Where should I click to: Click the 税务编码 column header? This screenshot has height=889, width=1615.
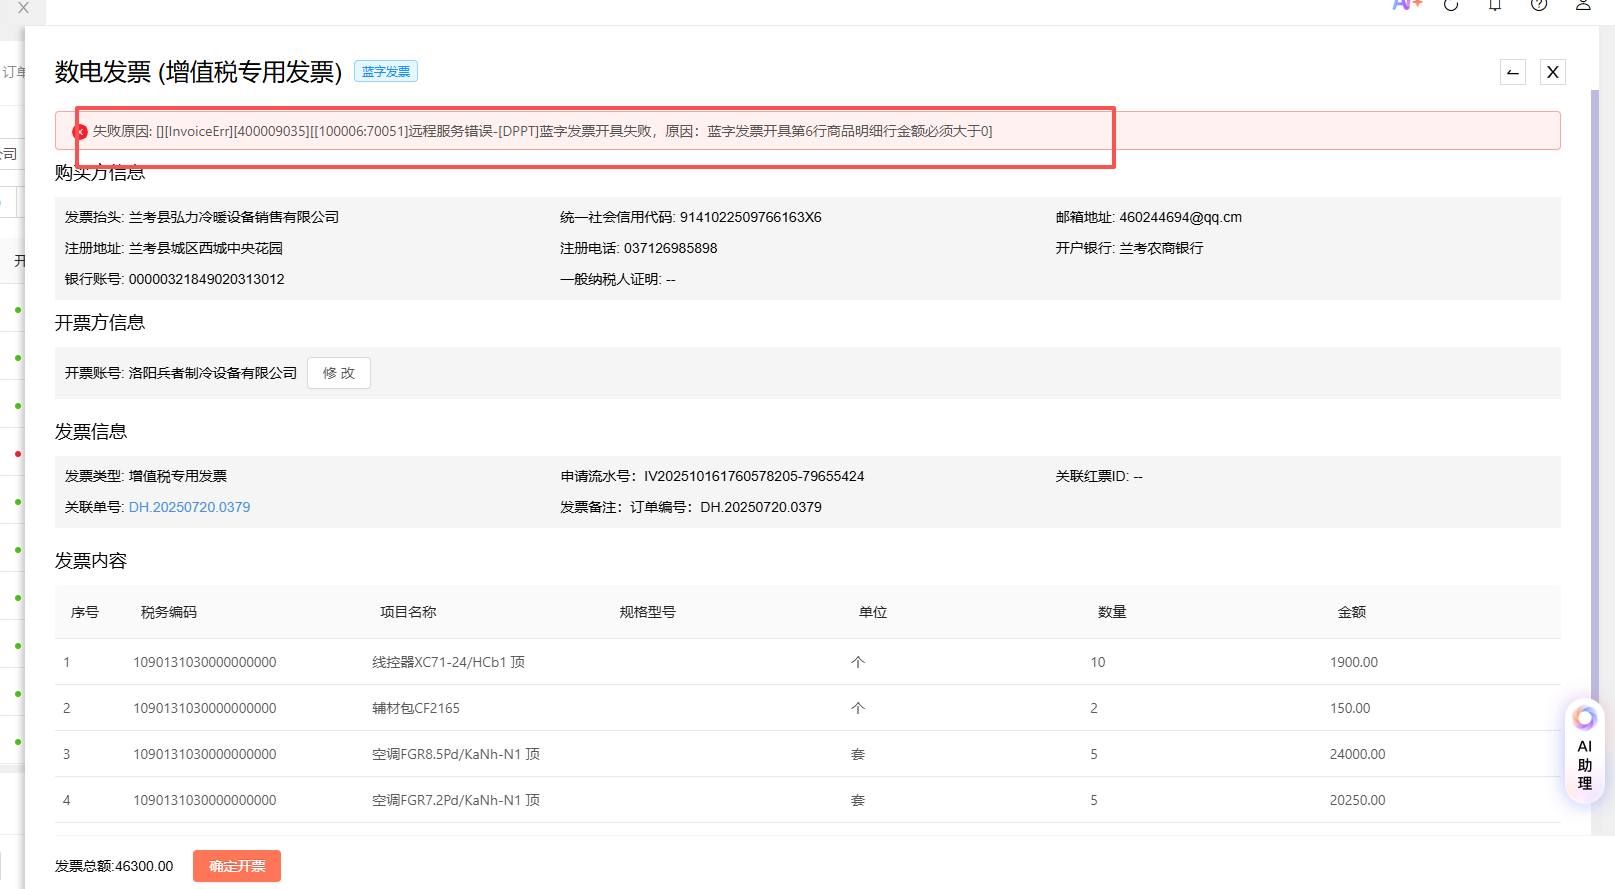click(x=169, y=612)
